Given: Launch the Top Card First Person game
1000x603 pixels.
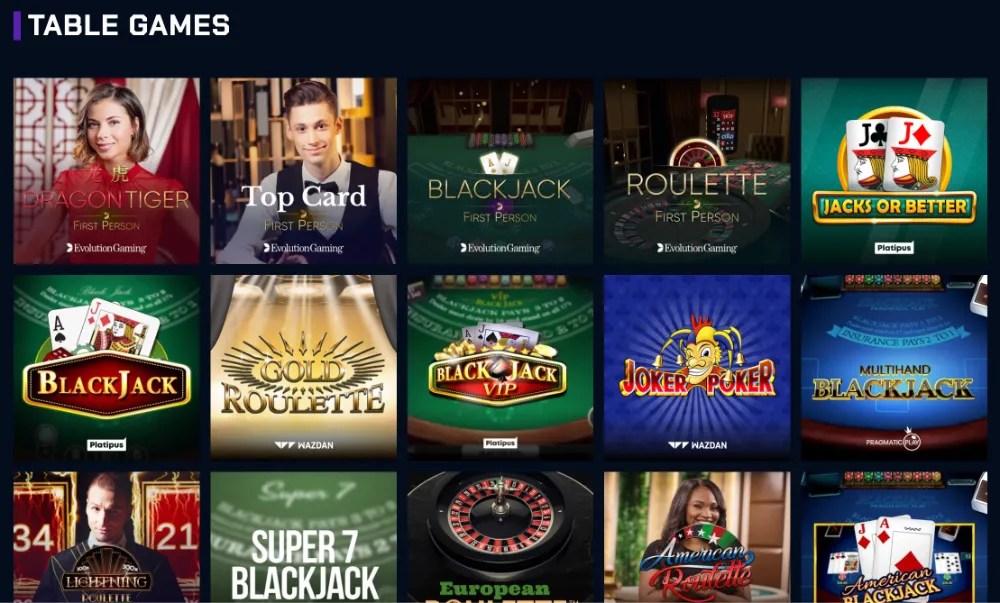Looking at the screenshot, I should 304,171.
